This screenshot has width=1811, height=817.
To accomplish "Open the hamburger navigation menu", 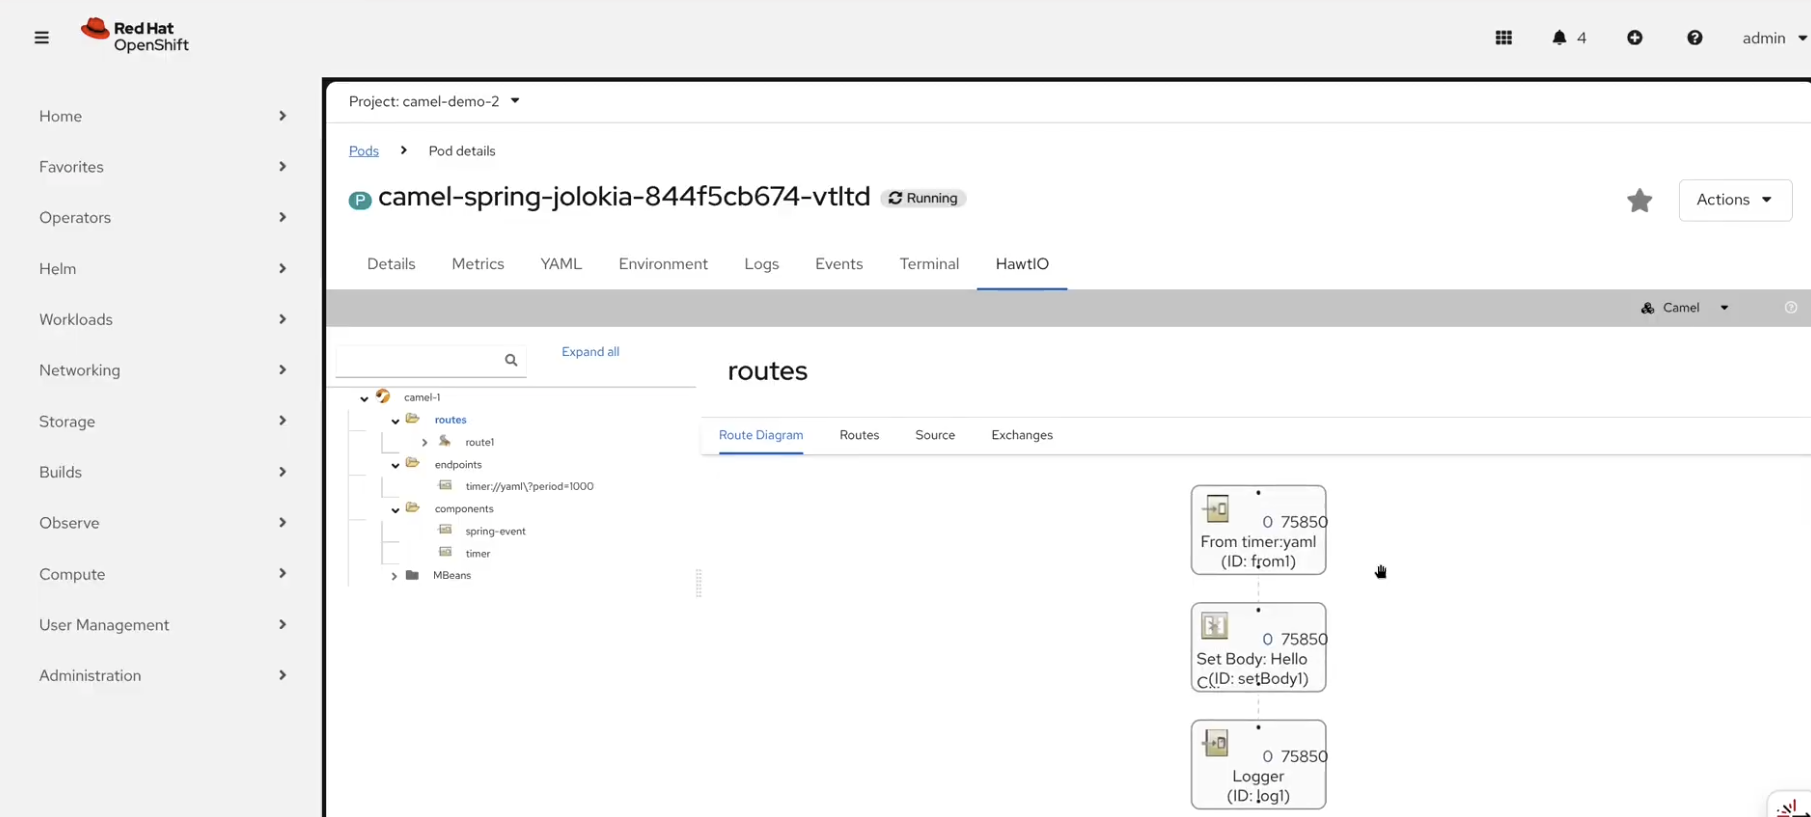I will [x=41, y=38].
